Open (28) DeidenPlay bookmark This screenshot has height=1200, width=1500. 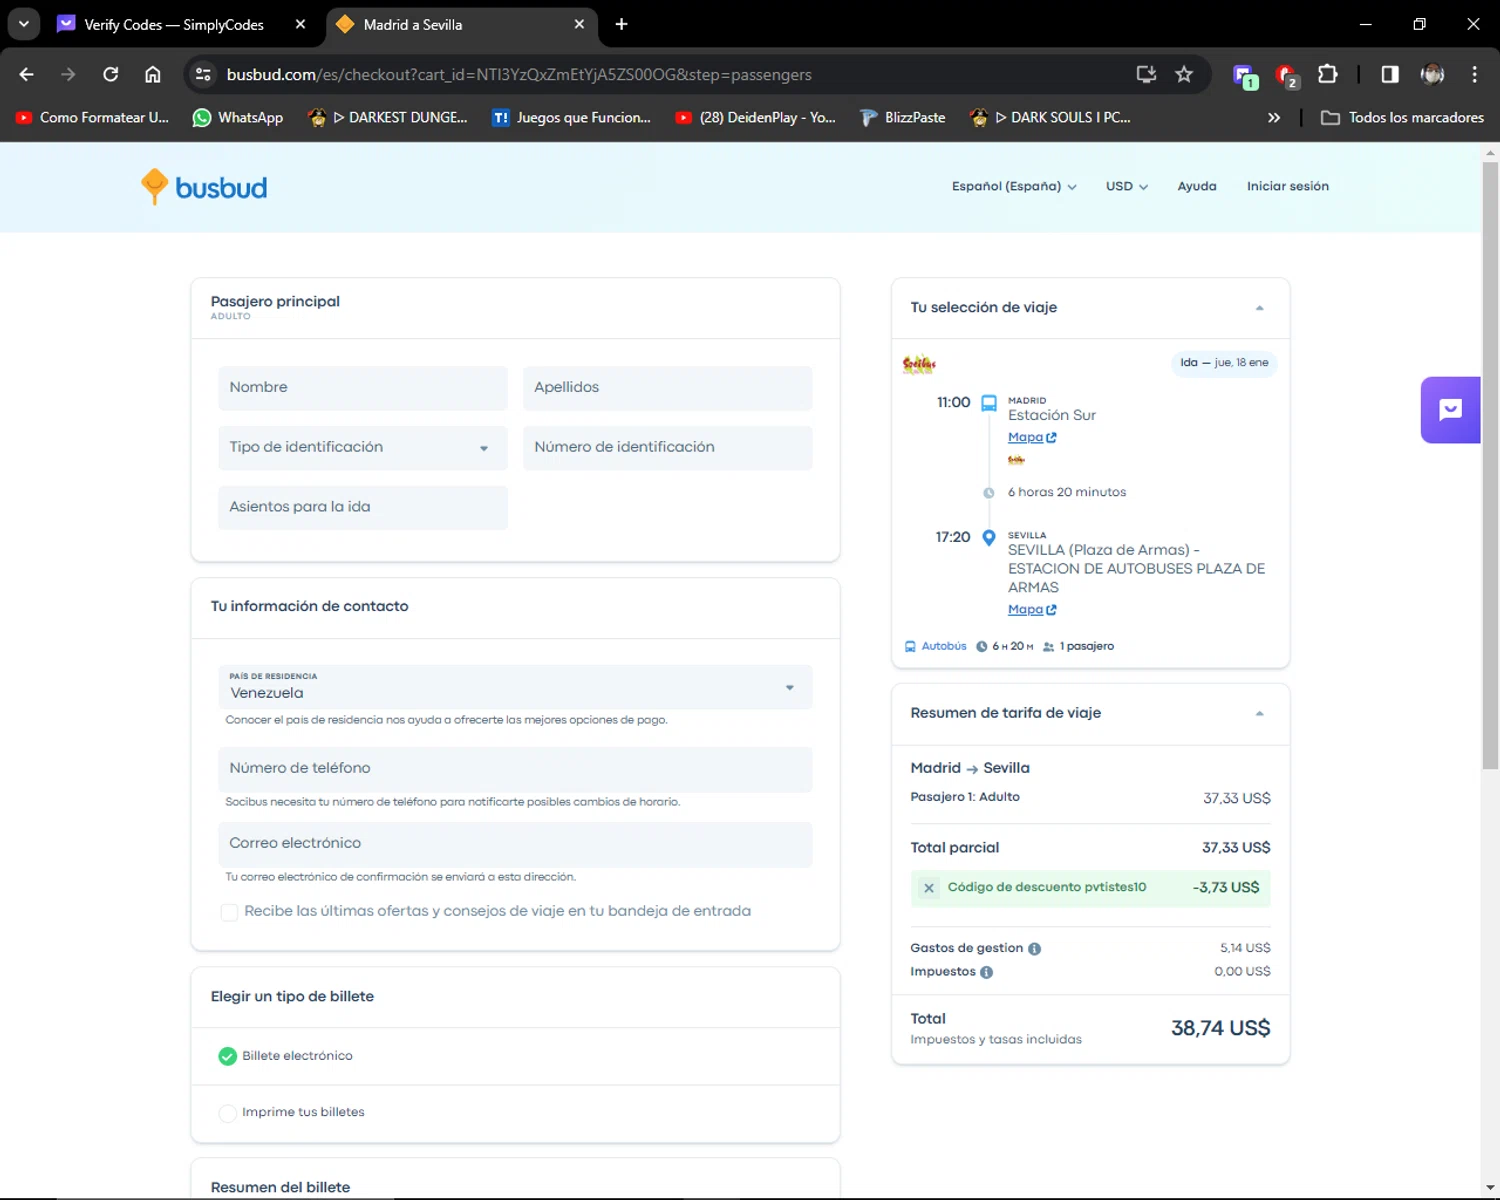click(x=756, y=117)
